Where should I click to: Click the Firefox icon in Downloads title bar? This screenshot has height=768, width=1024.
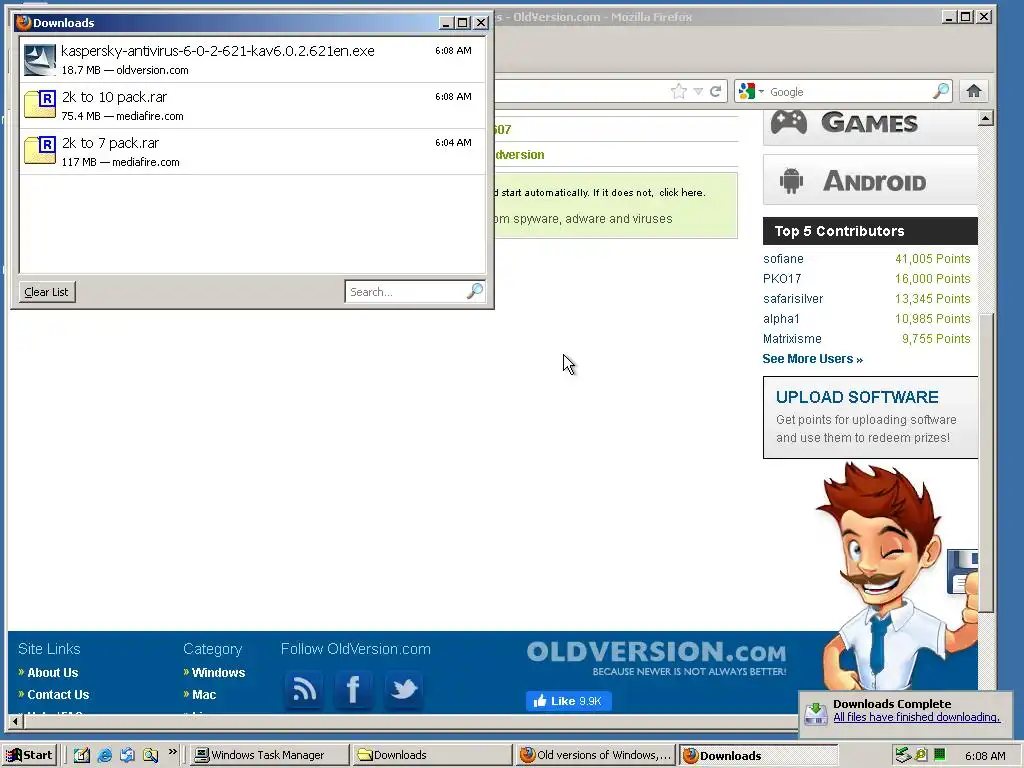click(x=24, y=22)
